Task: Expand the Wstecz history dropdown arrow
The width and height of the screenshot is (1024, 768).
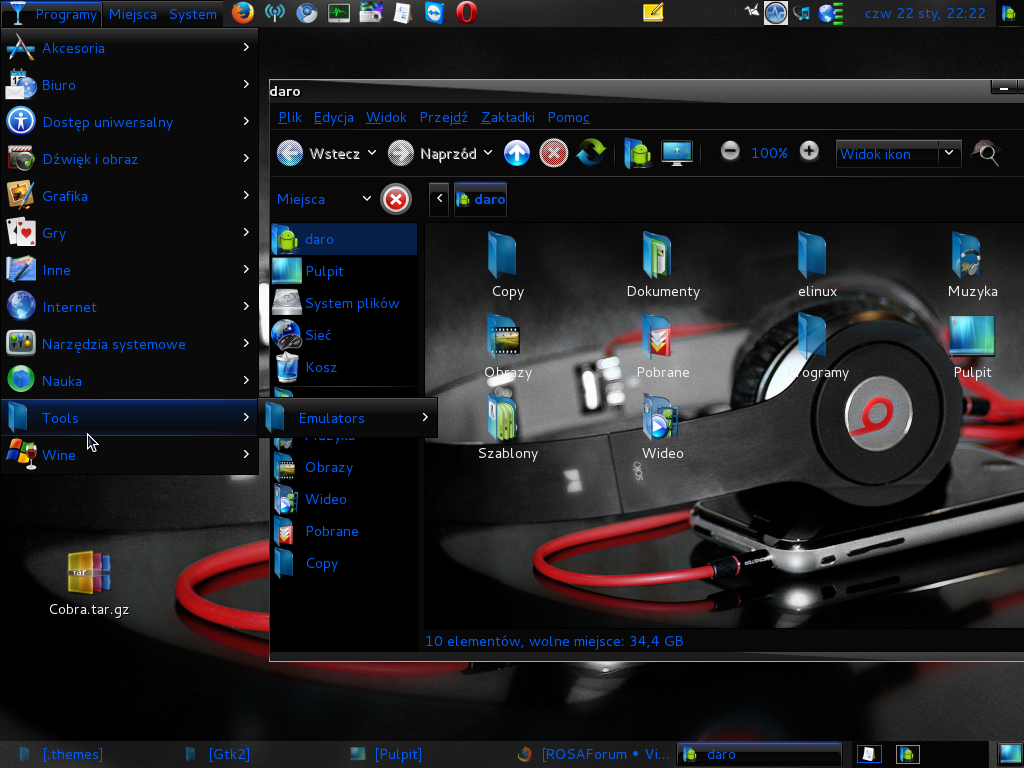Action: pyautogui.click(x=372, y=153)
